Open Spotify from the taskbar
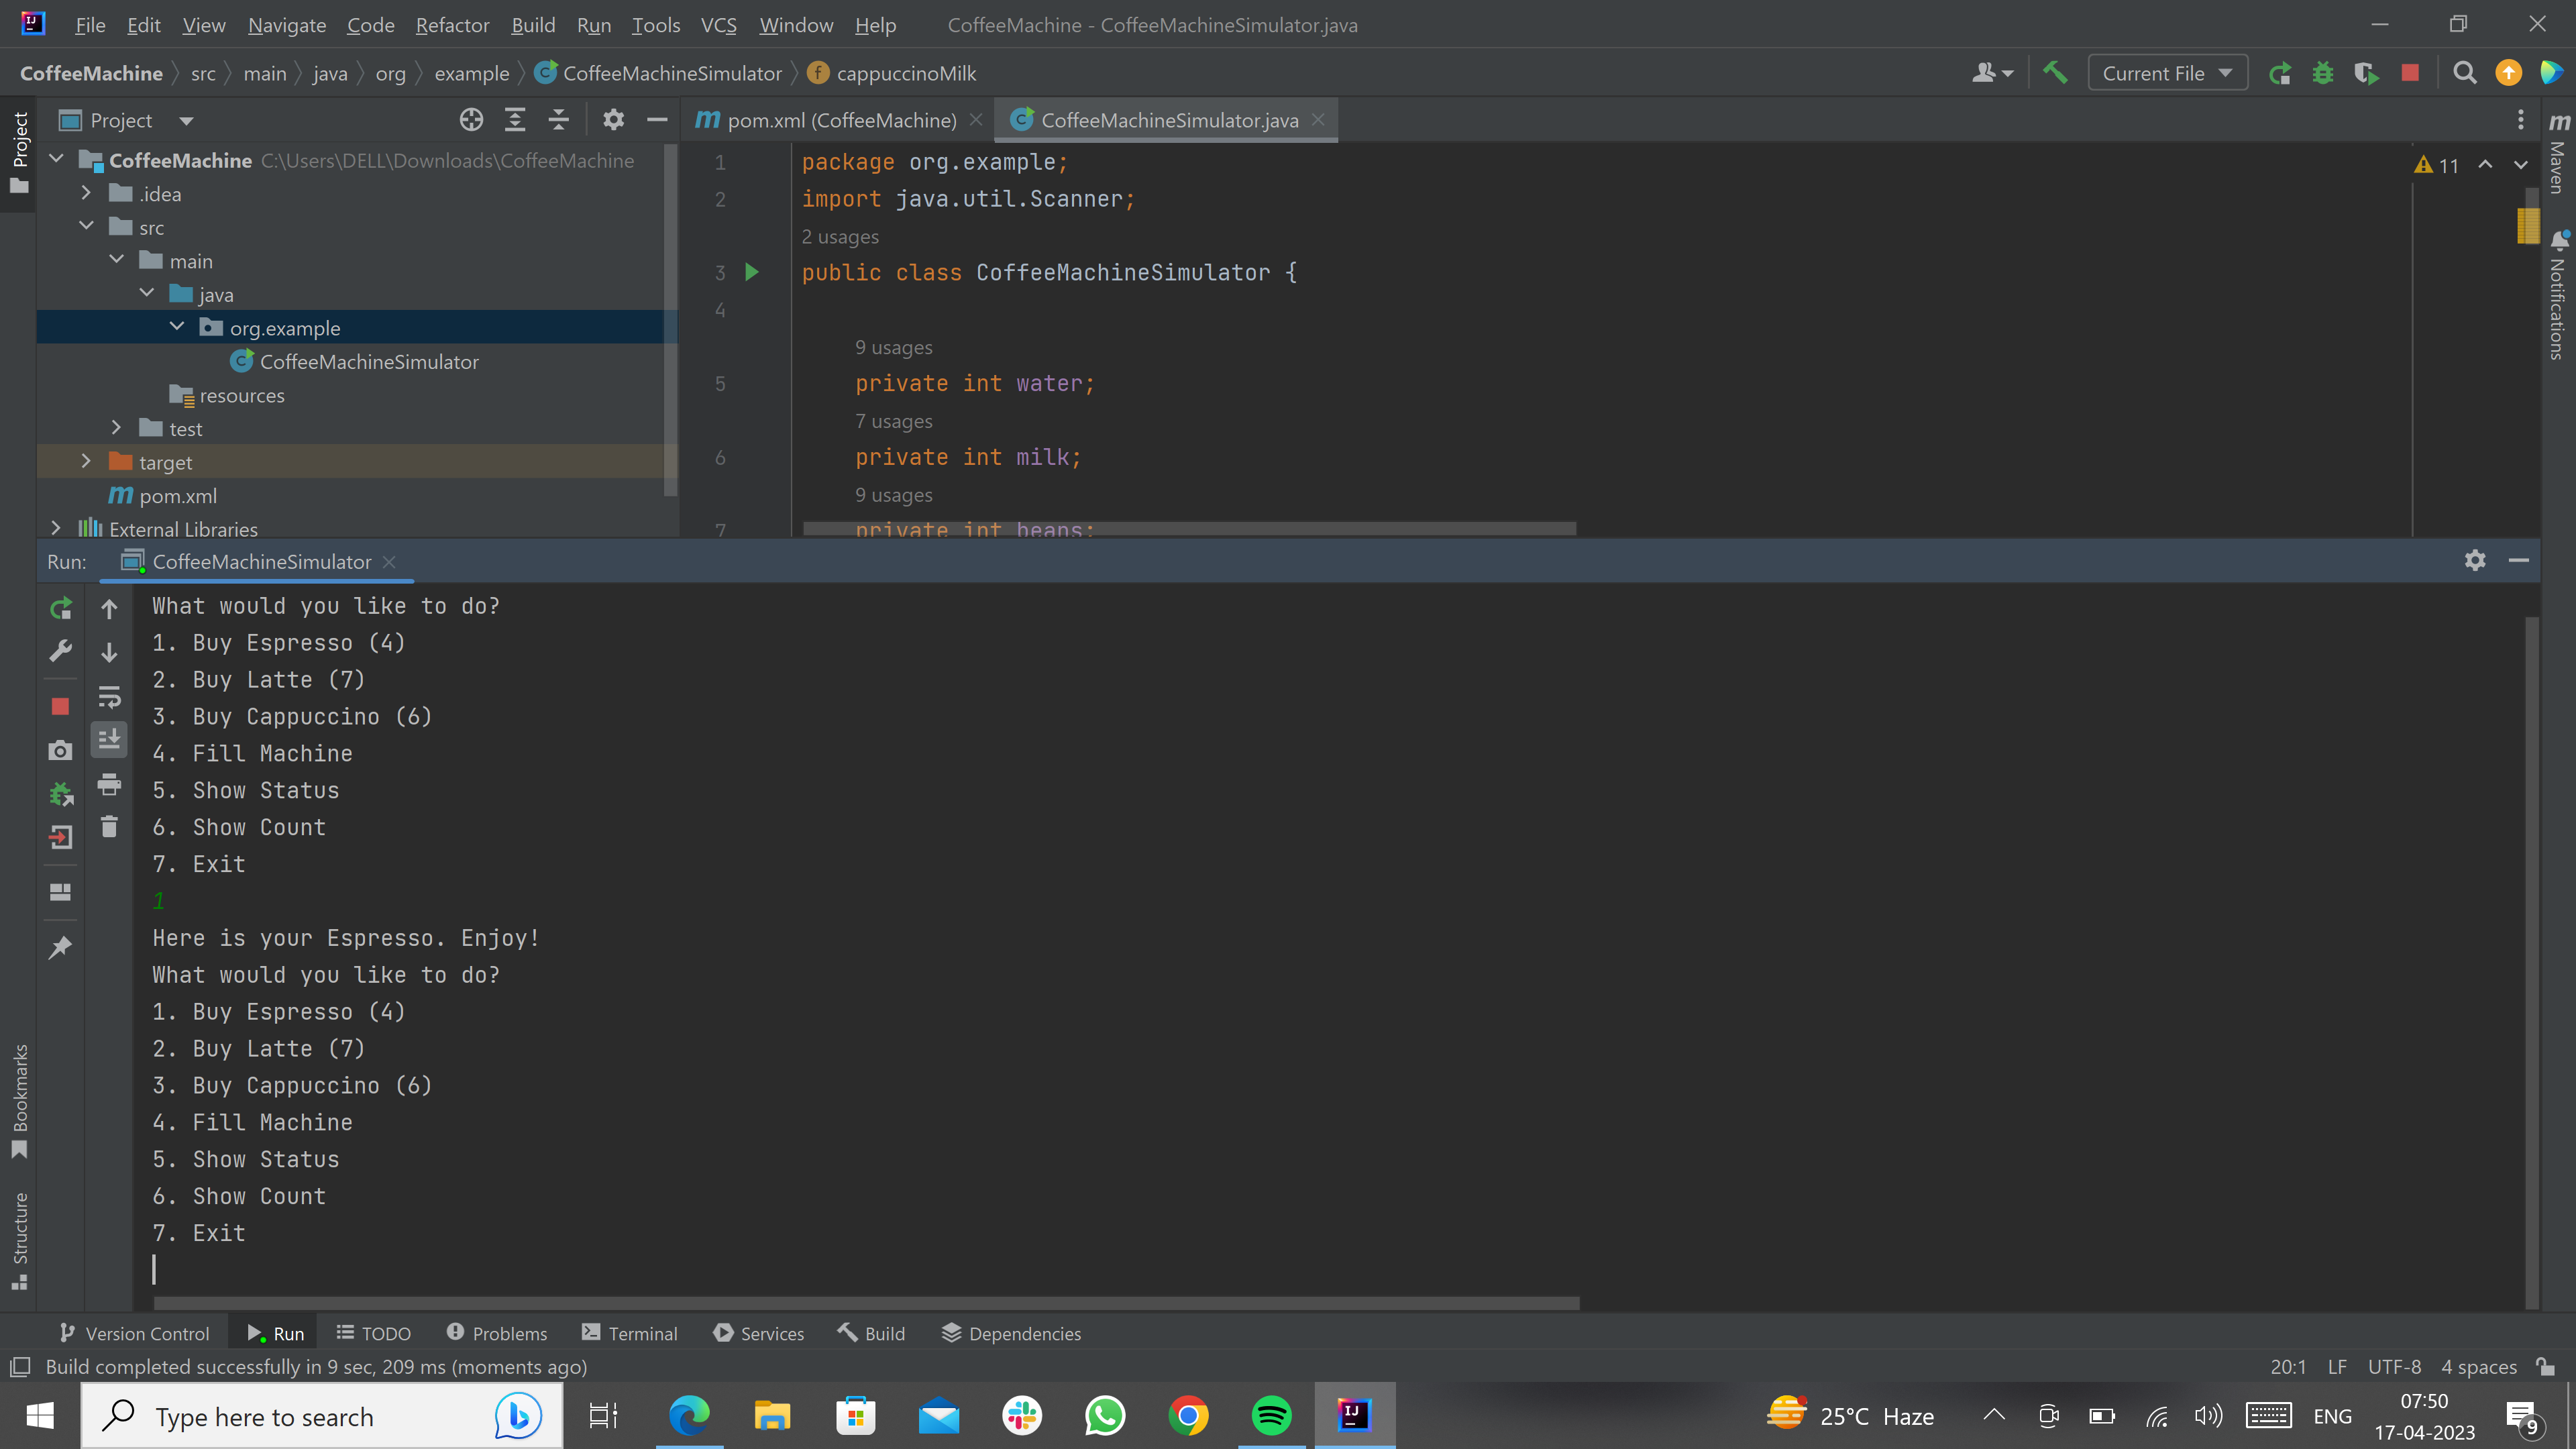 coord(1270,1415)
